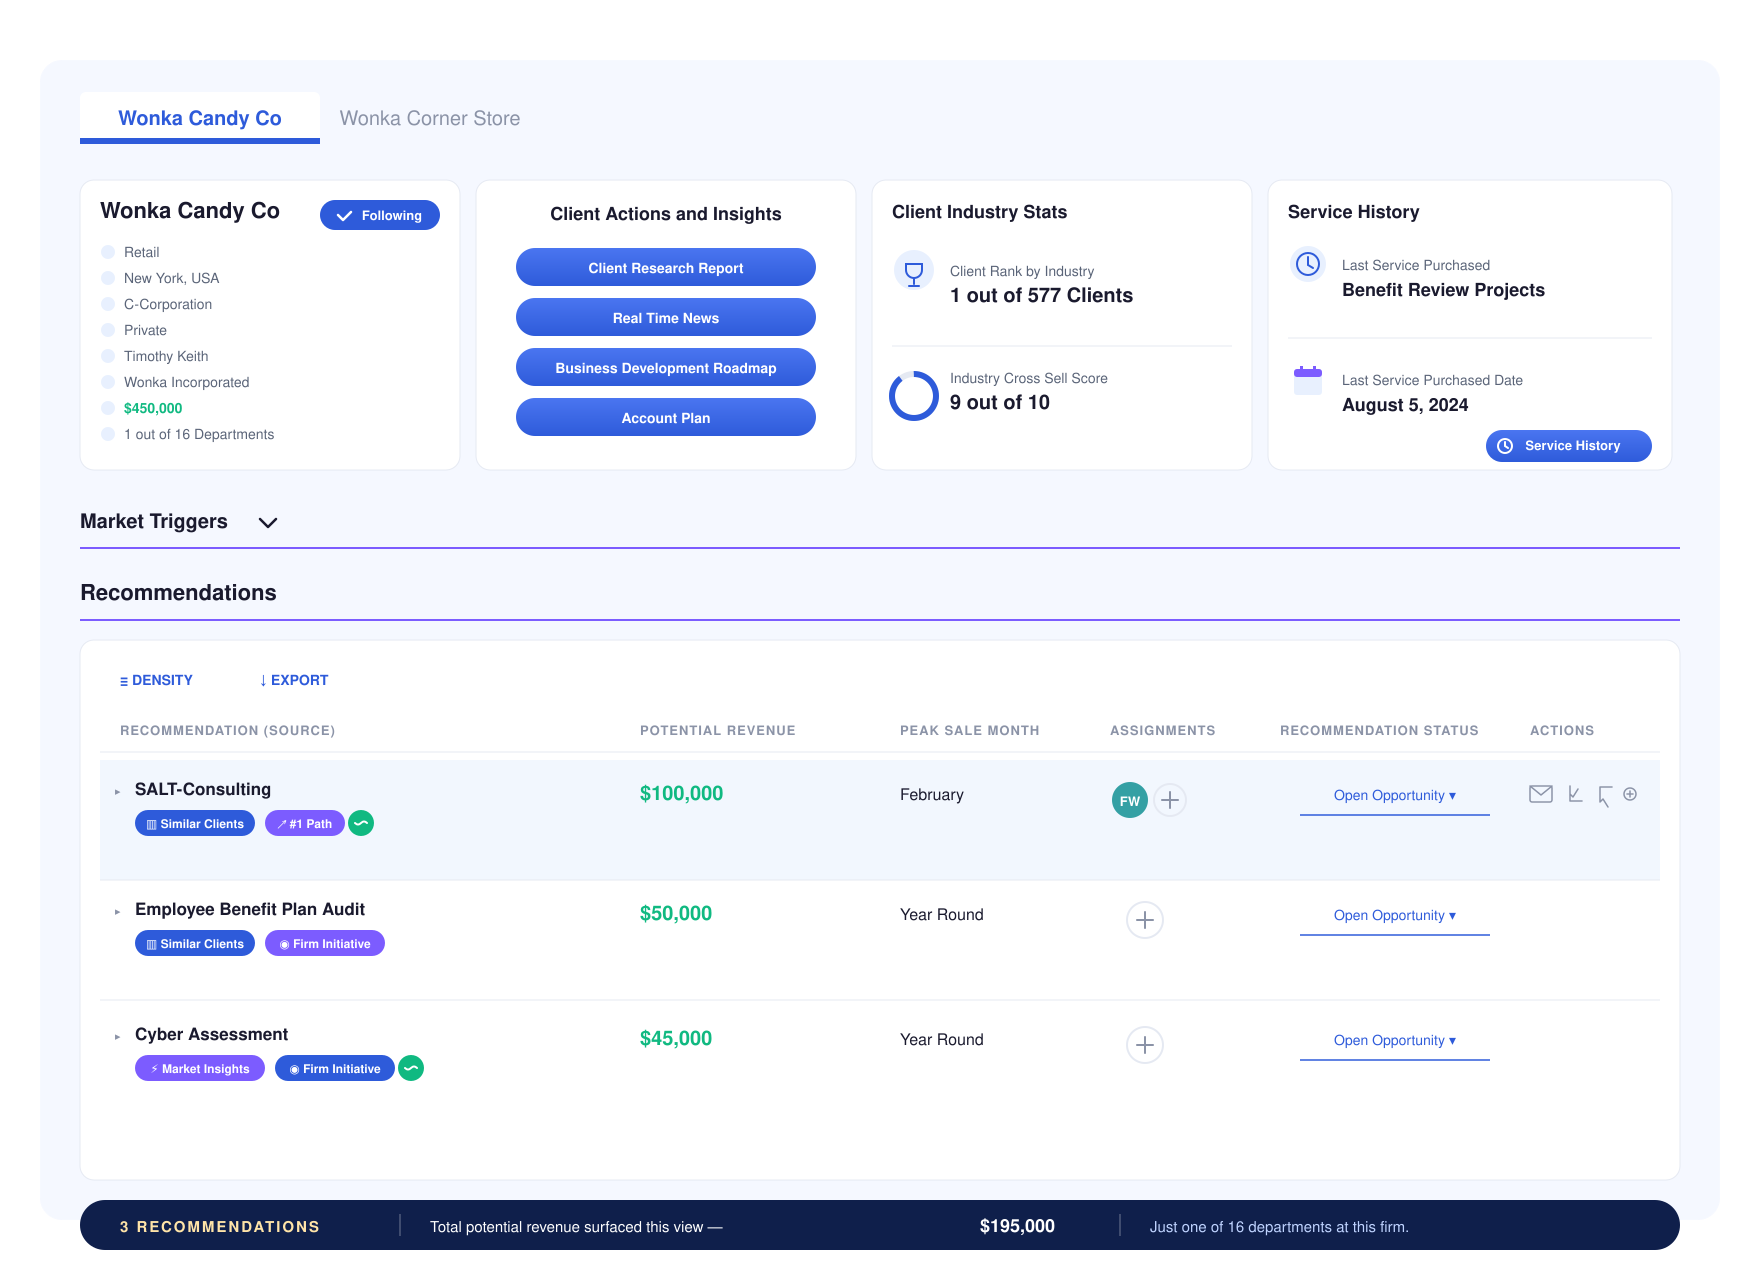Image resolution: width=1760 pixels, height=1280 pixels.
Task: Select the Employee Benefit Plan Audit recommendation name
Action: [x=250, y=909]
